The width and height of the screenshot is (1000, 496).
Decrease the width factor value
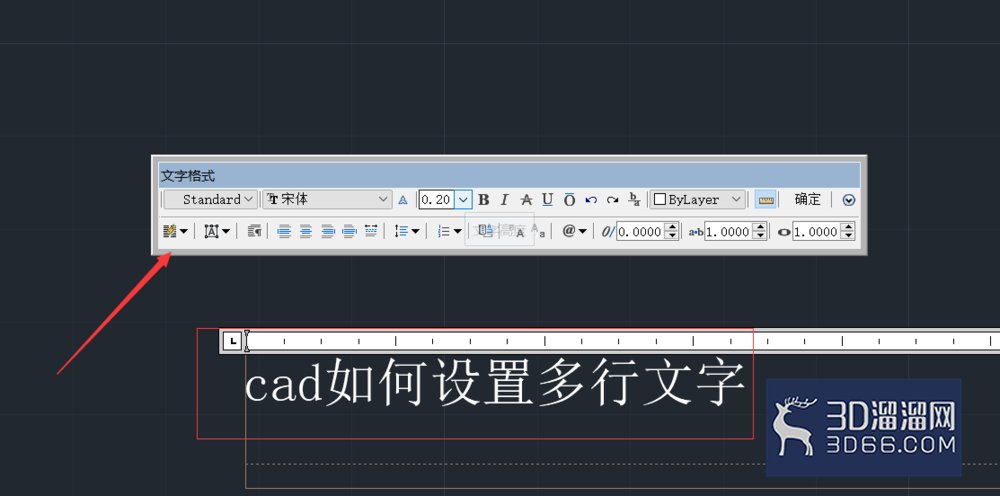847,236
